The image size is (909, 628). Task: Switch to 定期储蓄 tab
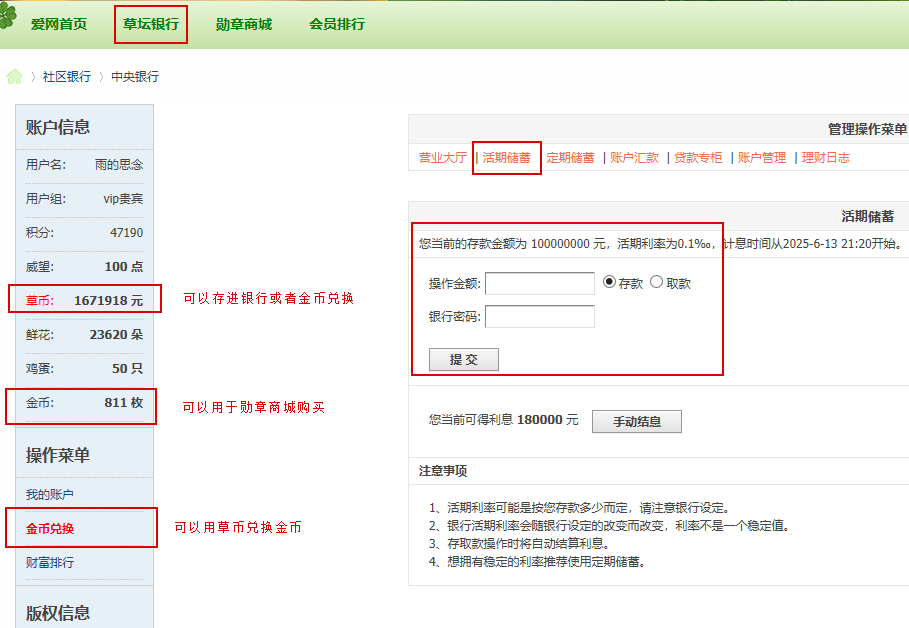[x=570, y=158]
